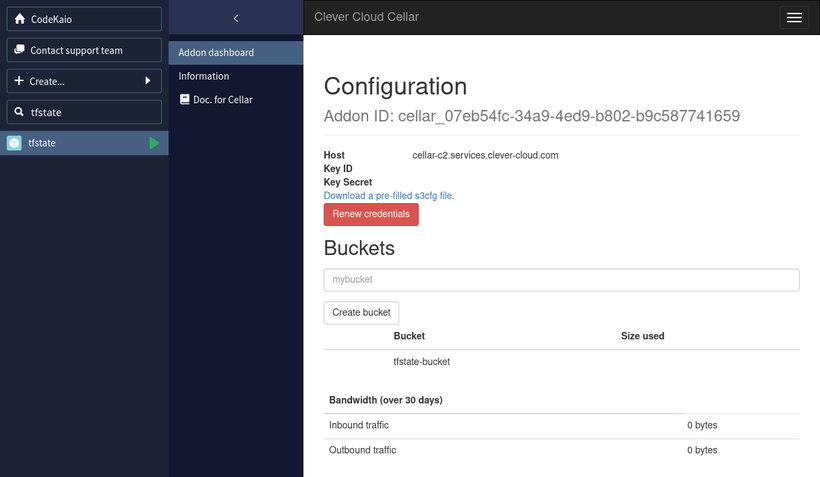Collapse the addon menu with the left chevron
Viewport: 820px width, 477px height.
point(236,18)
